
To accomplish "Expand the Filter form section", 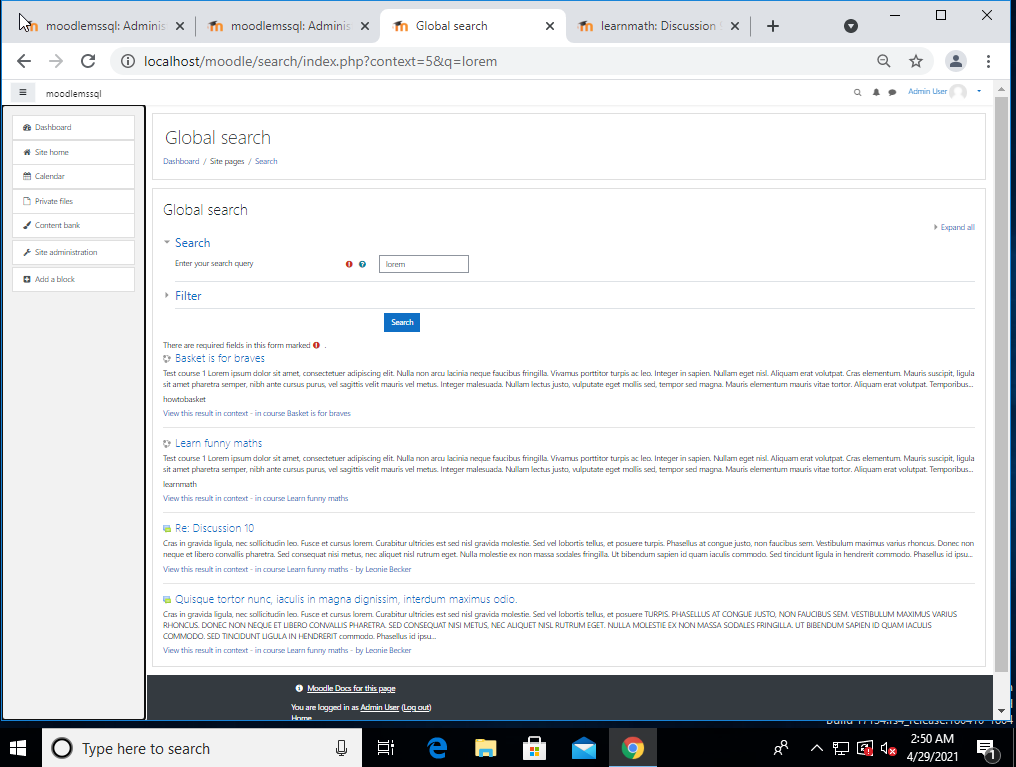I will [x=187, y=296].
